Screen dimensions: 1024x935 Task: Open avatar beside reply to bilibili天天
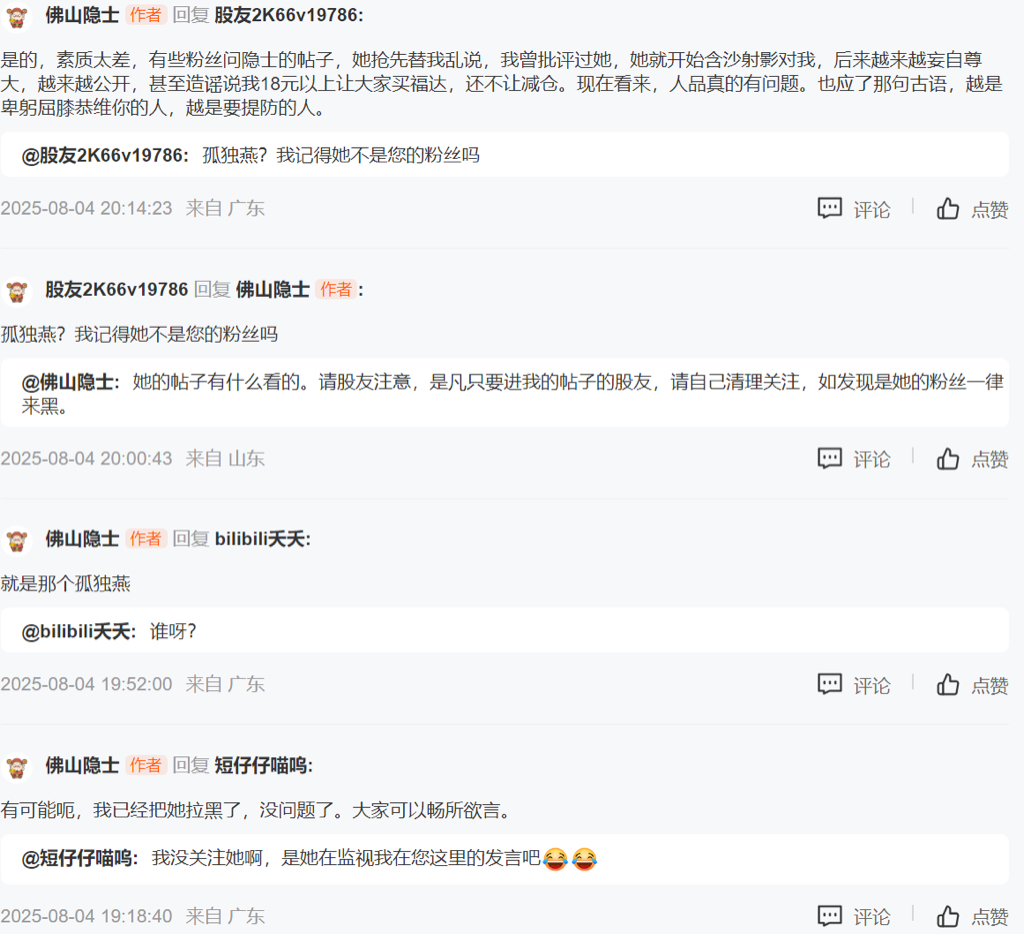pyautogui.click(x=17, y=541)
